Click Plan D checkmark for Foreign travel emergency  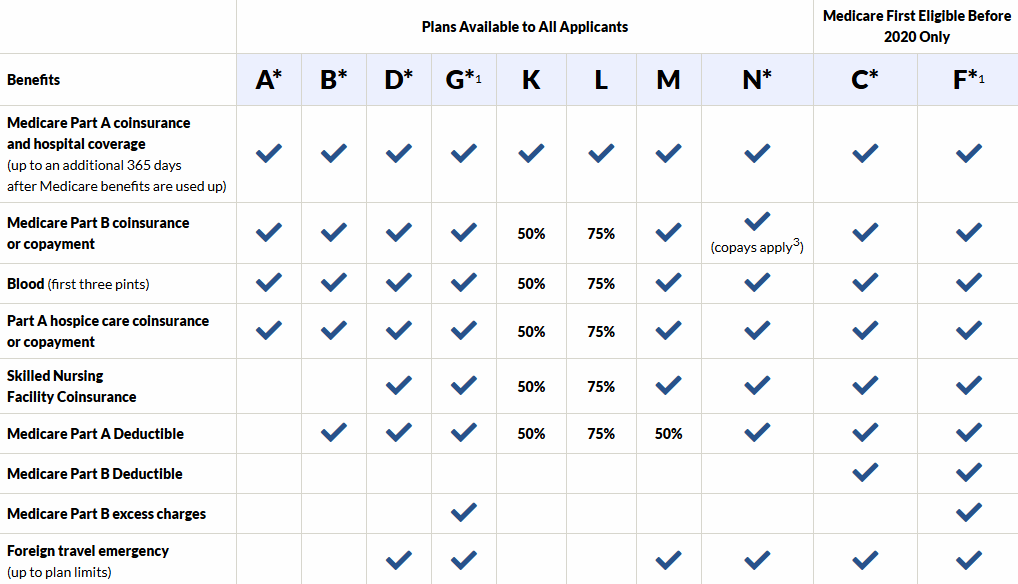click(x=399, y=559)
